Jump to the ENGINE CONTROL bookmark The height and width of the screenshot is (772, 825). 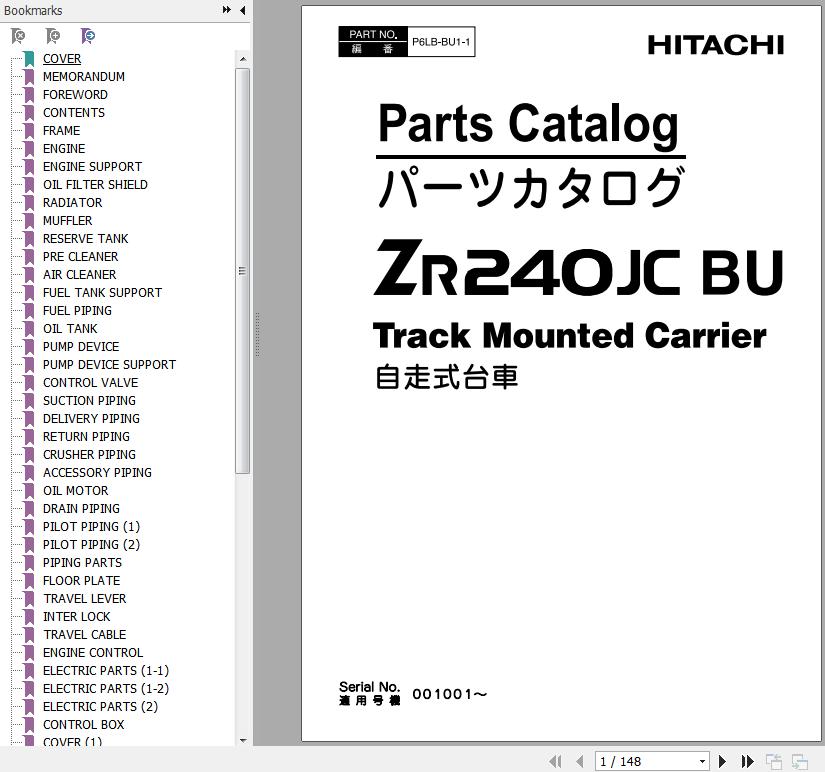click(93, 653)
